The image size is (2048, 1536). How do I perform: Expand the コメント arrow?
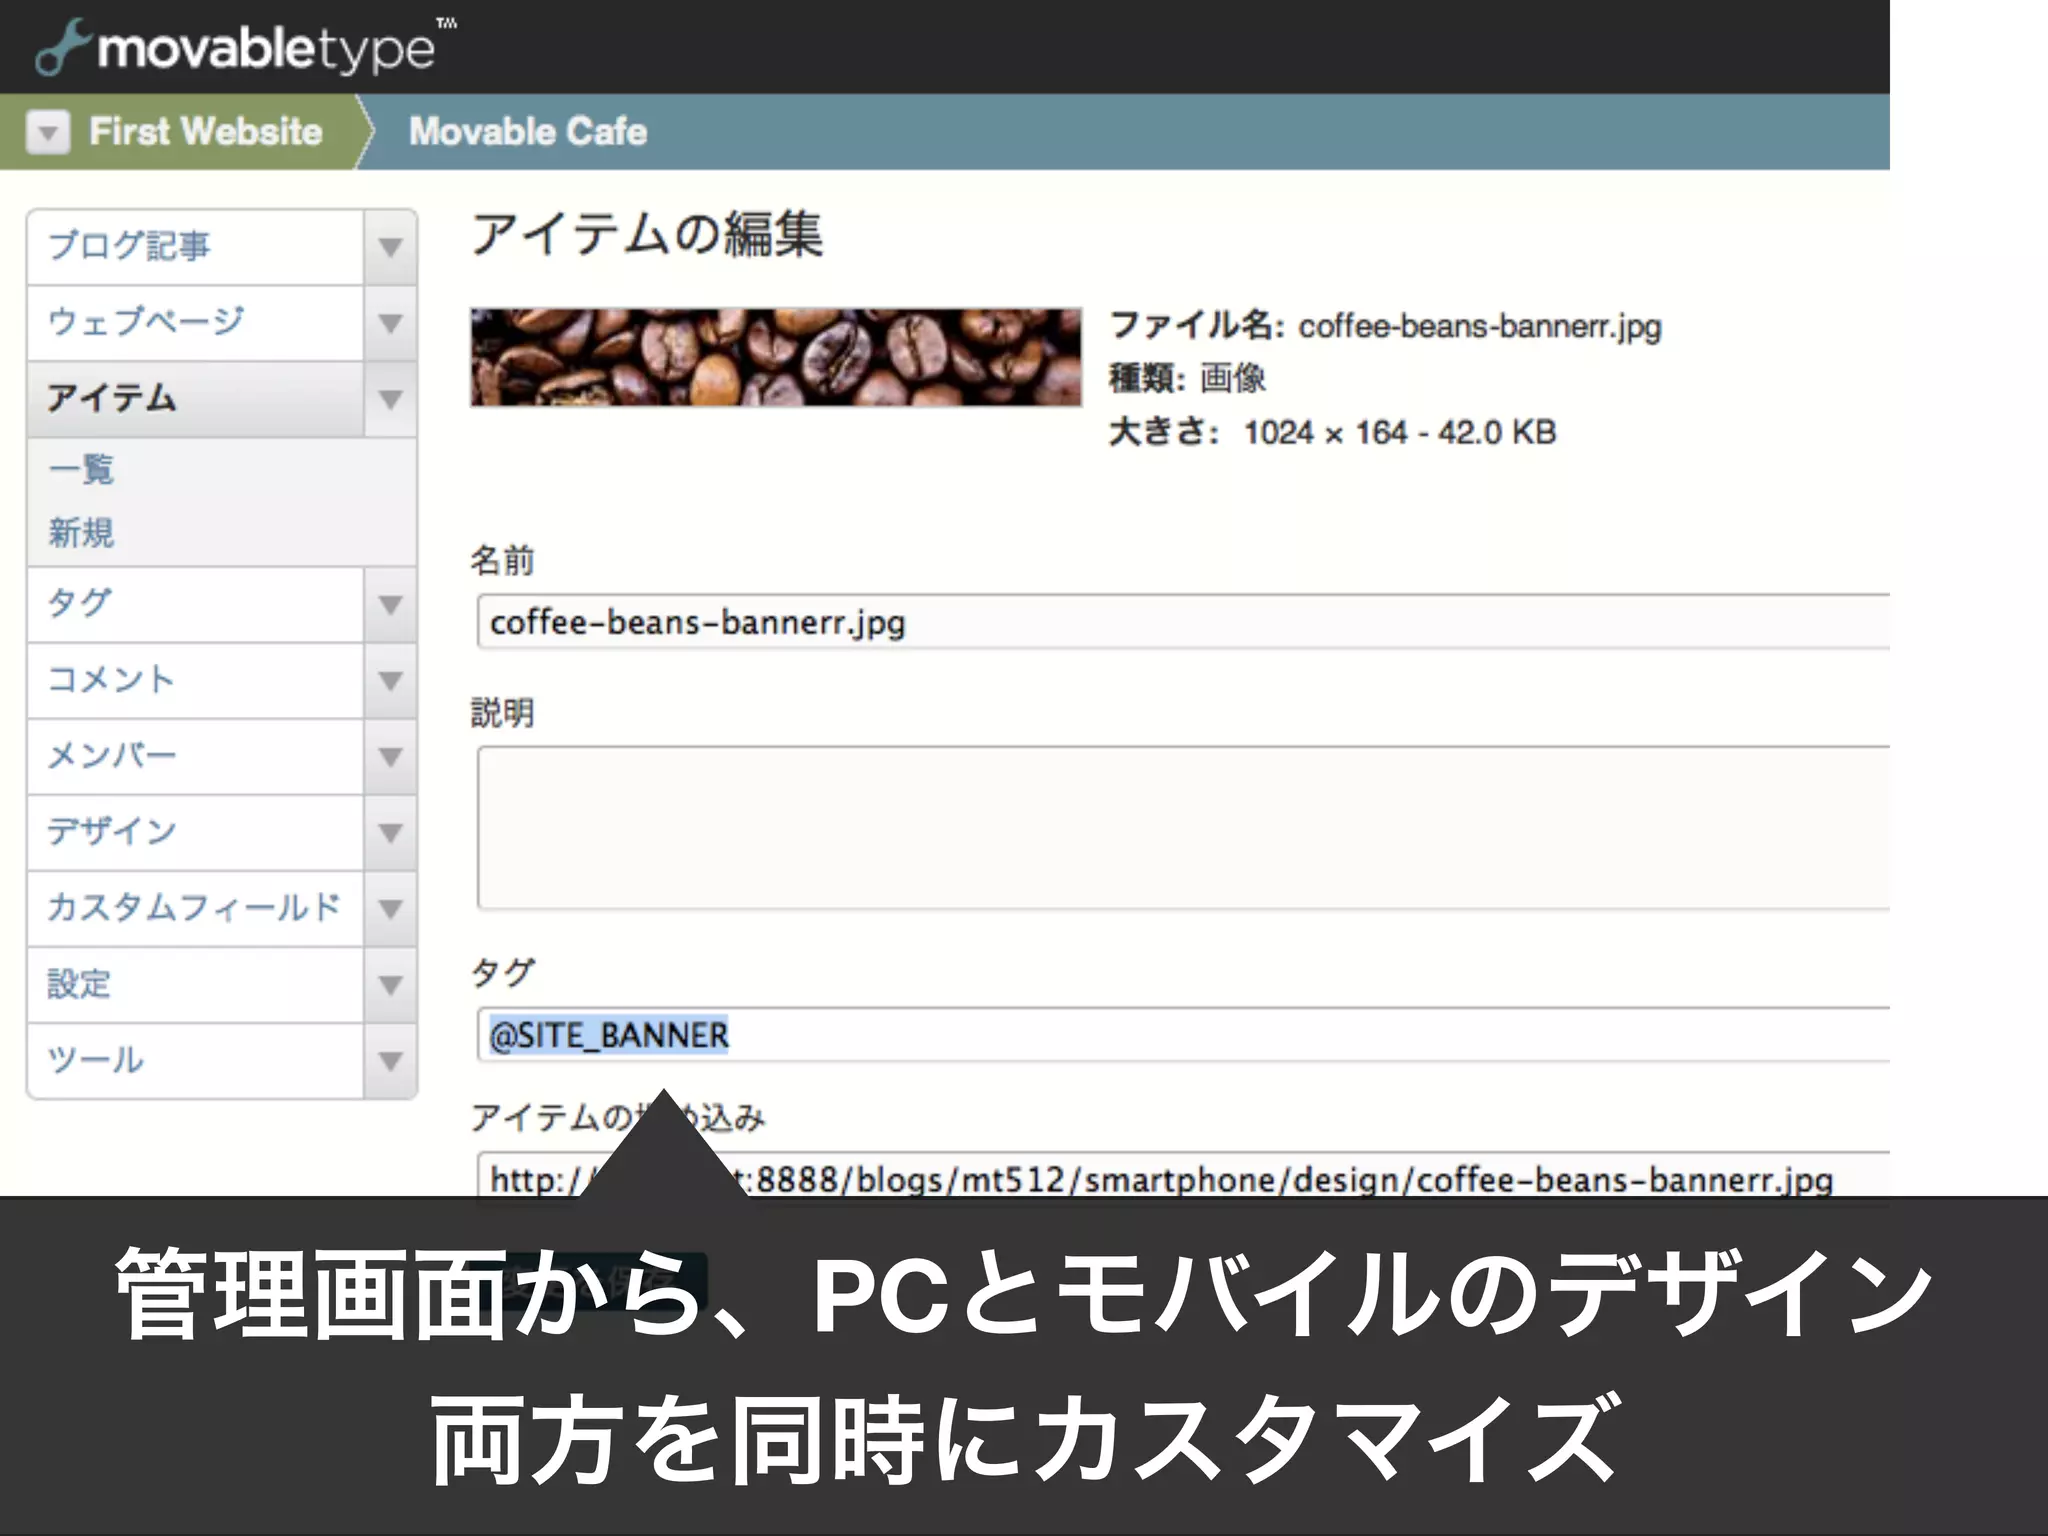pos(391,680)
